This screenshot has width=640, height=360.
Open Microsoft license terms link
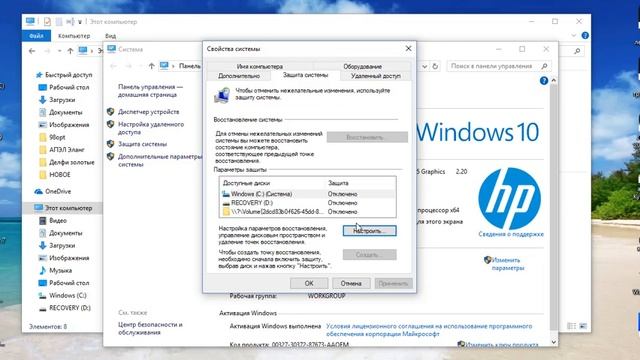point(429,330)
